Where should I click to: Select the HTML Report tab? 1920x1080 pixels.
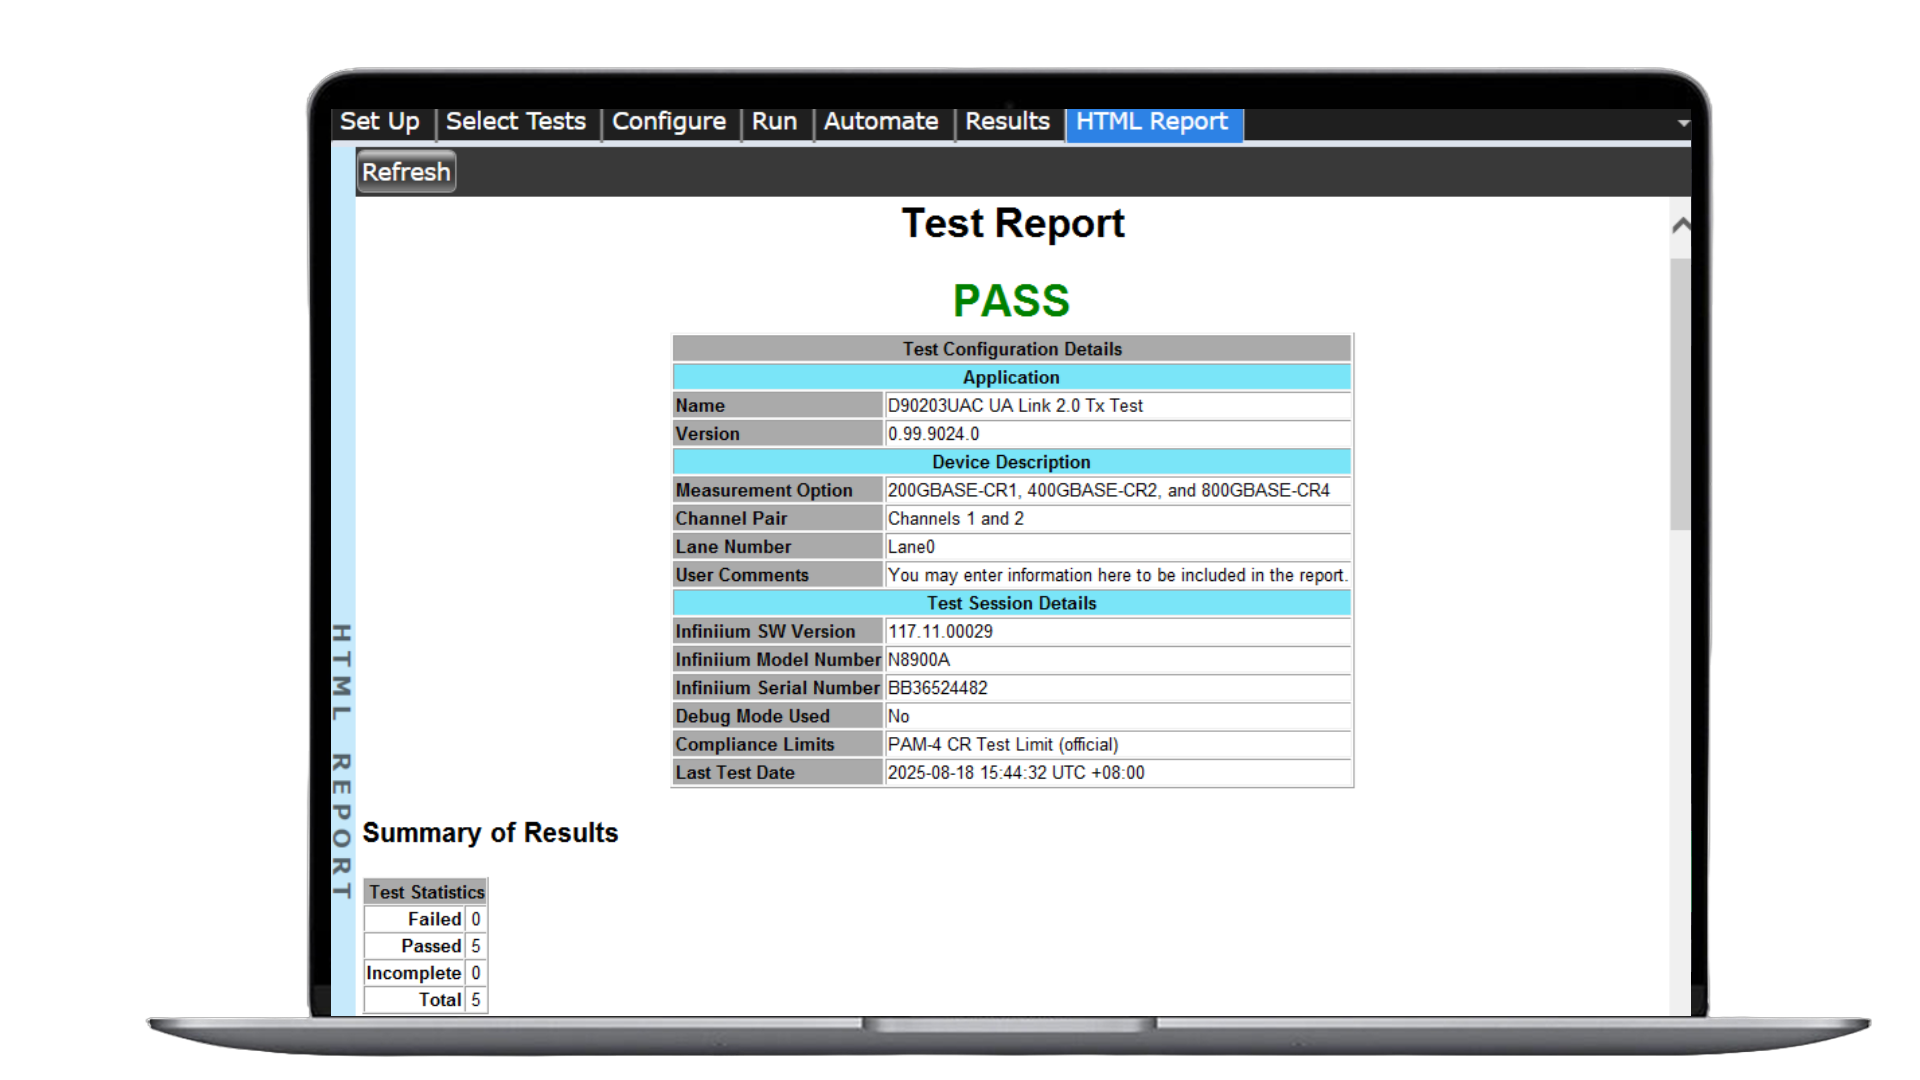(1153, 122)
